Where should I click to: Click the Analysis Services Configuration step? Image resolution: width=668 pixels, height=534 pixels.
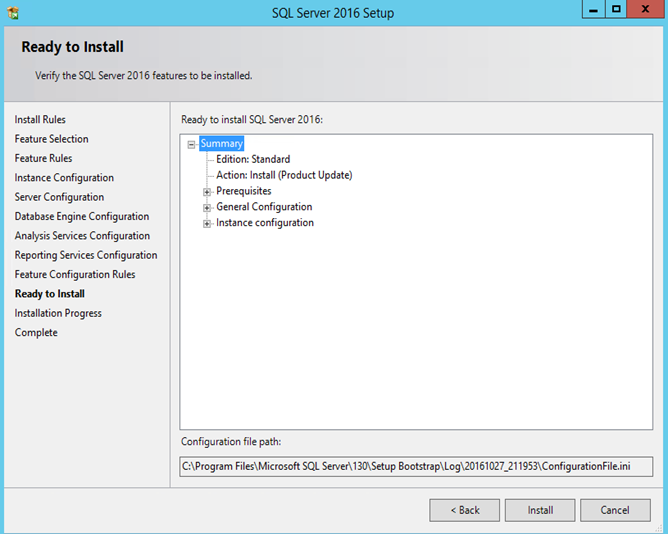pos(82,236)
